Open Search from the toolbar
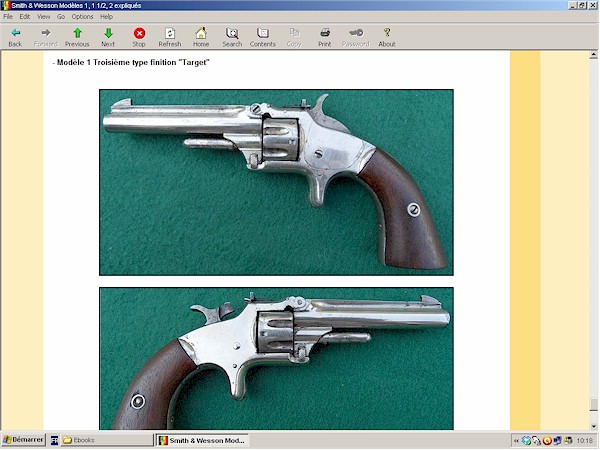The image size is (600, 450). 232,37
